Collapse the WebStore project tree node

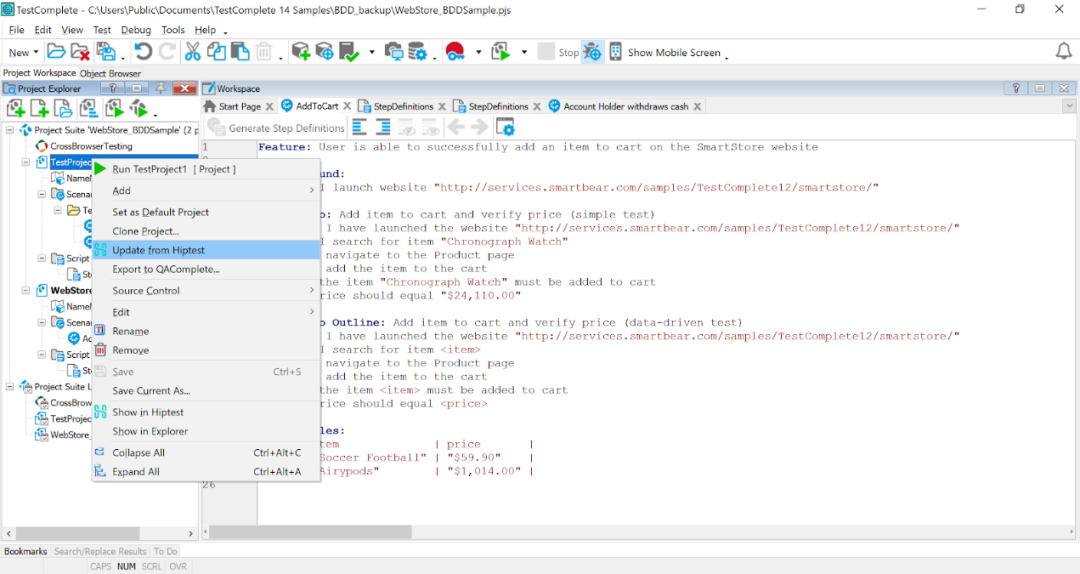[x=25, y=290]
